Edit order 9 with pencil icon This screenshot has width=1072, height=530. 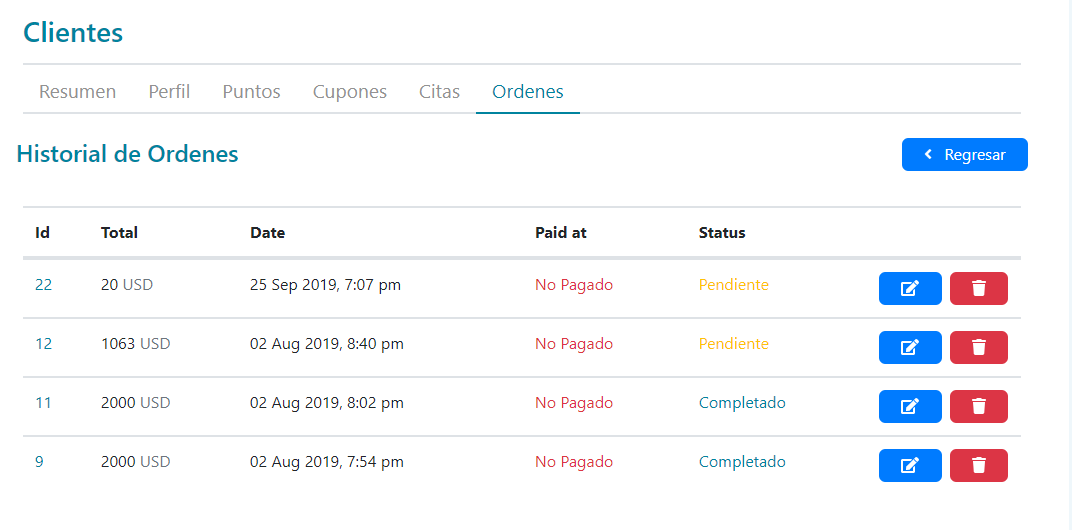[910, 465]
